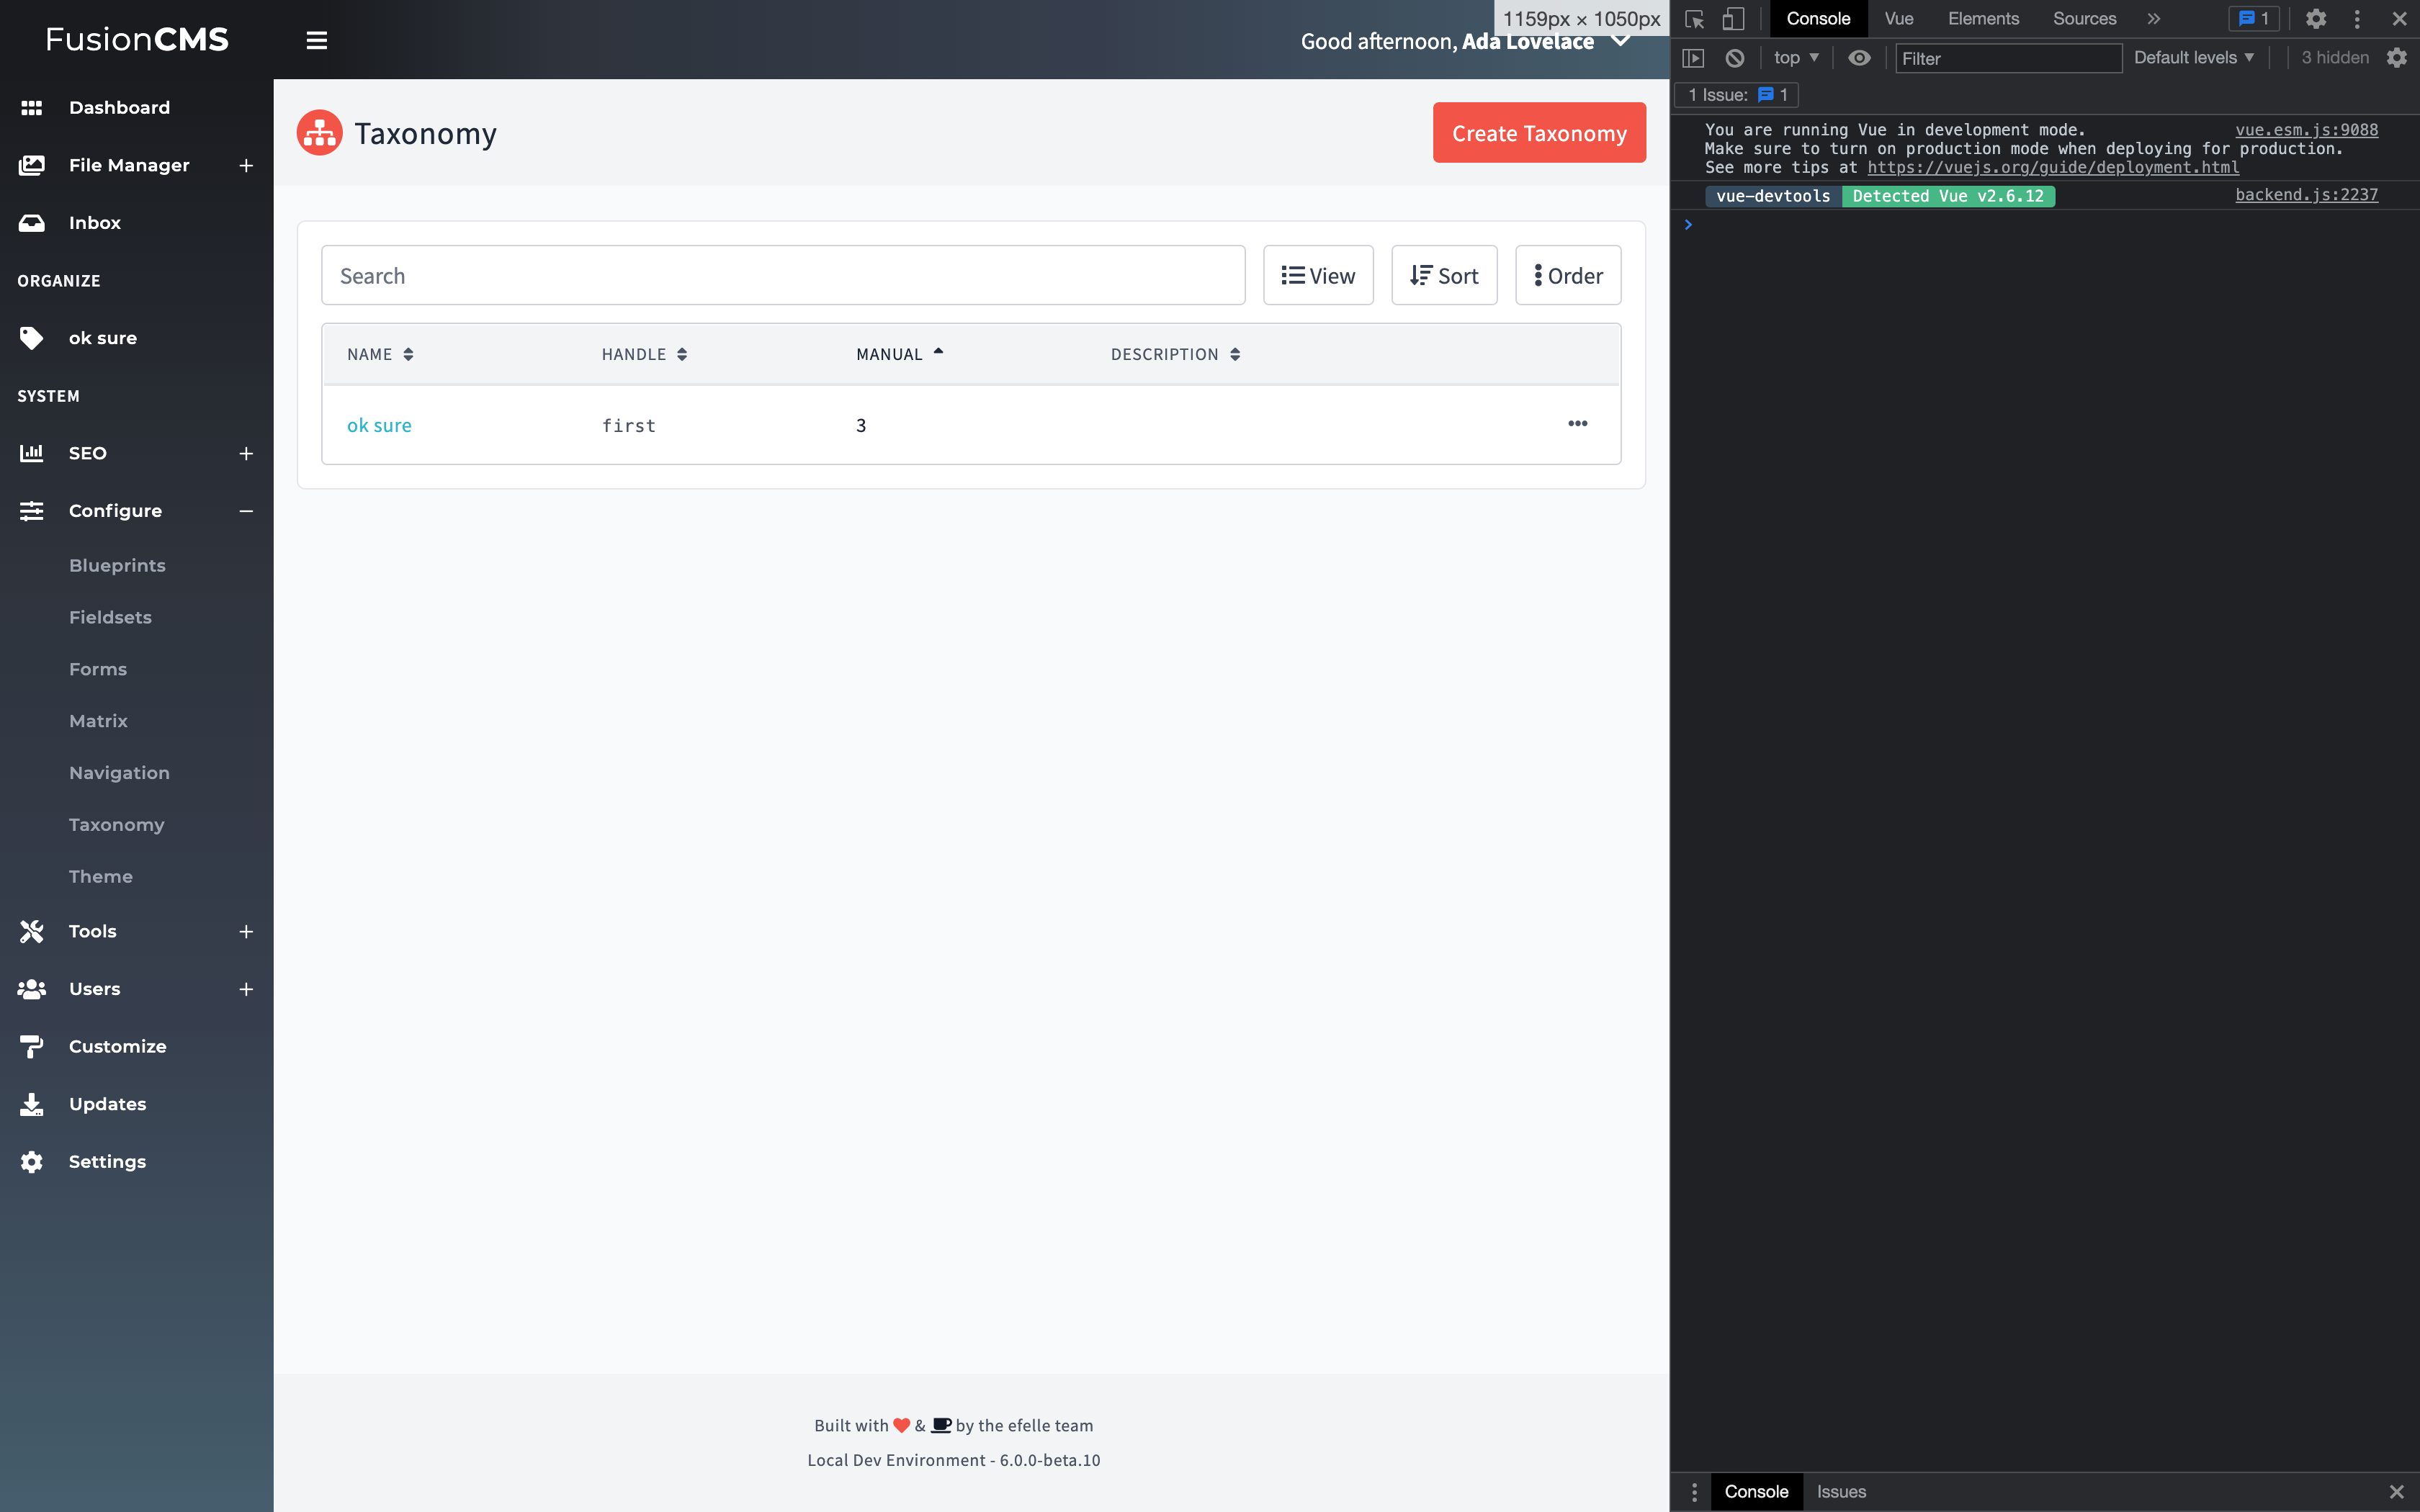Switch to the Vue DevTools tab
The image size is (2420, 1512).
pos(1898,18)
